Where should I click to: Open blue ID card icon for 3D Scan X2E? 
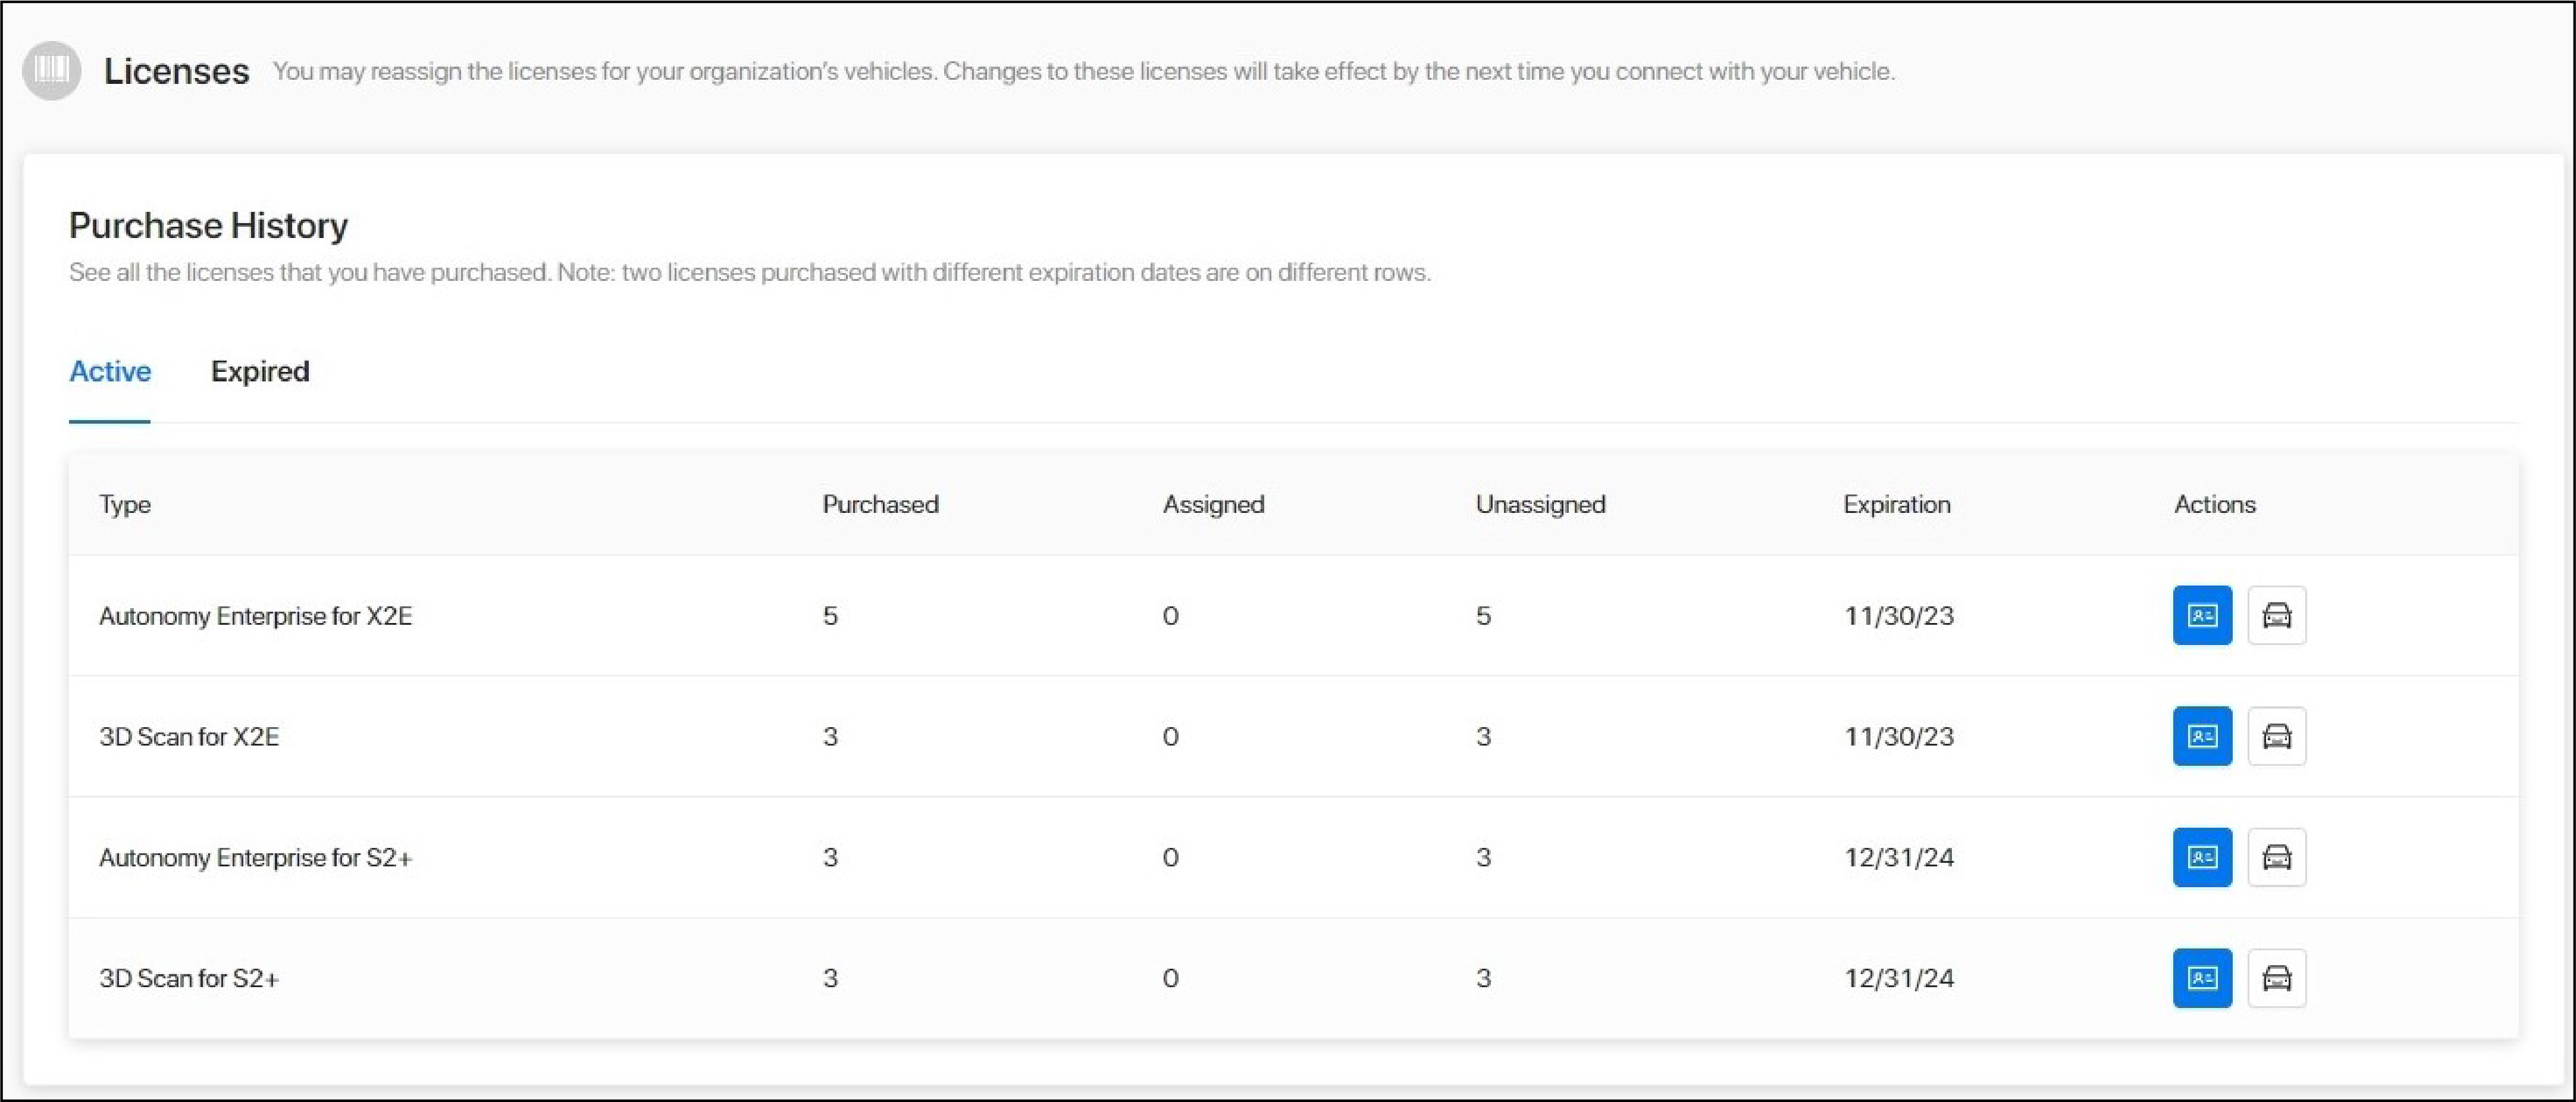pyautogui.click(x=2202, y=736)
